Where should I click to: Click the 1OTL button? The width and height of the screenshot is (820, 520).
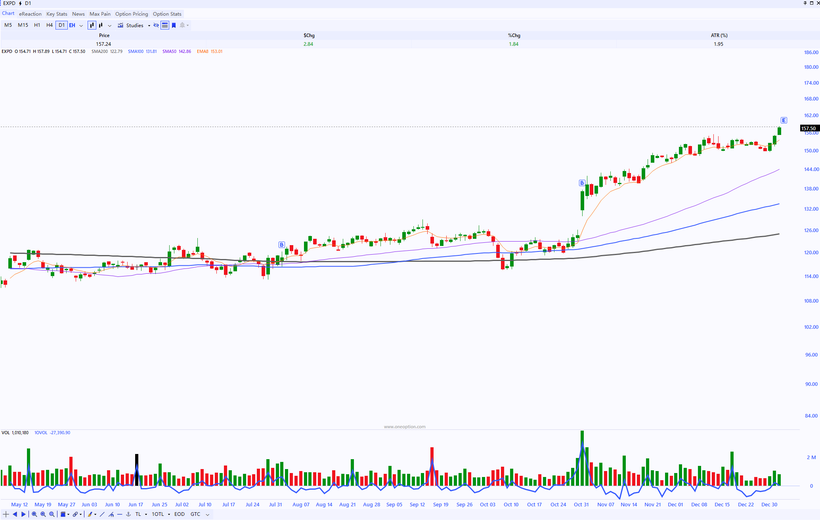pos(157,514)
